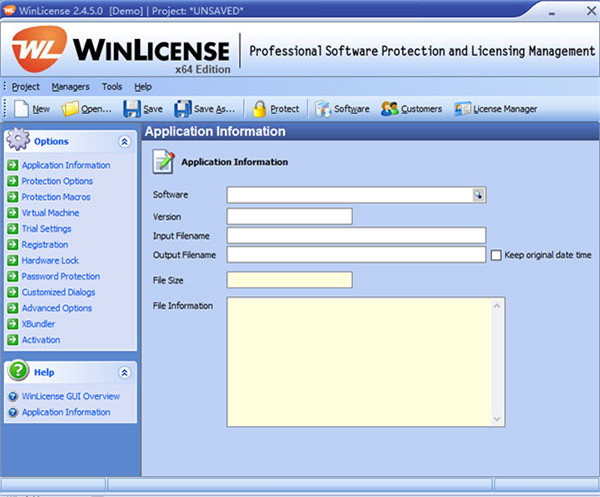The height and width of the screenshot is (497, 600).
Task: Click green arrow beside Trial Settings
Action: click(13, 229)
